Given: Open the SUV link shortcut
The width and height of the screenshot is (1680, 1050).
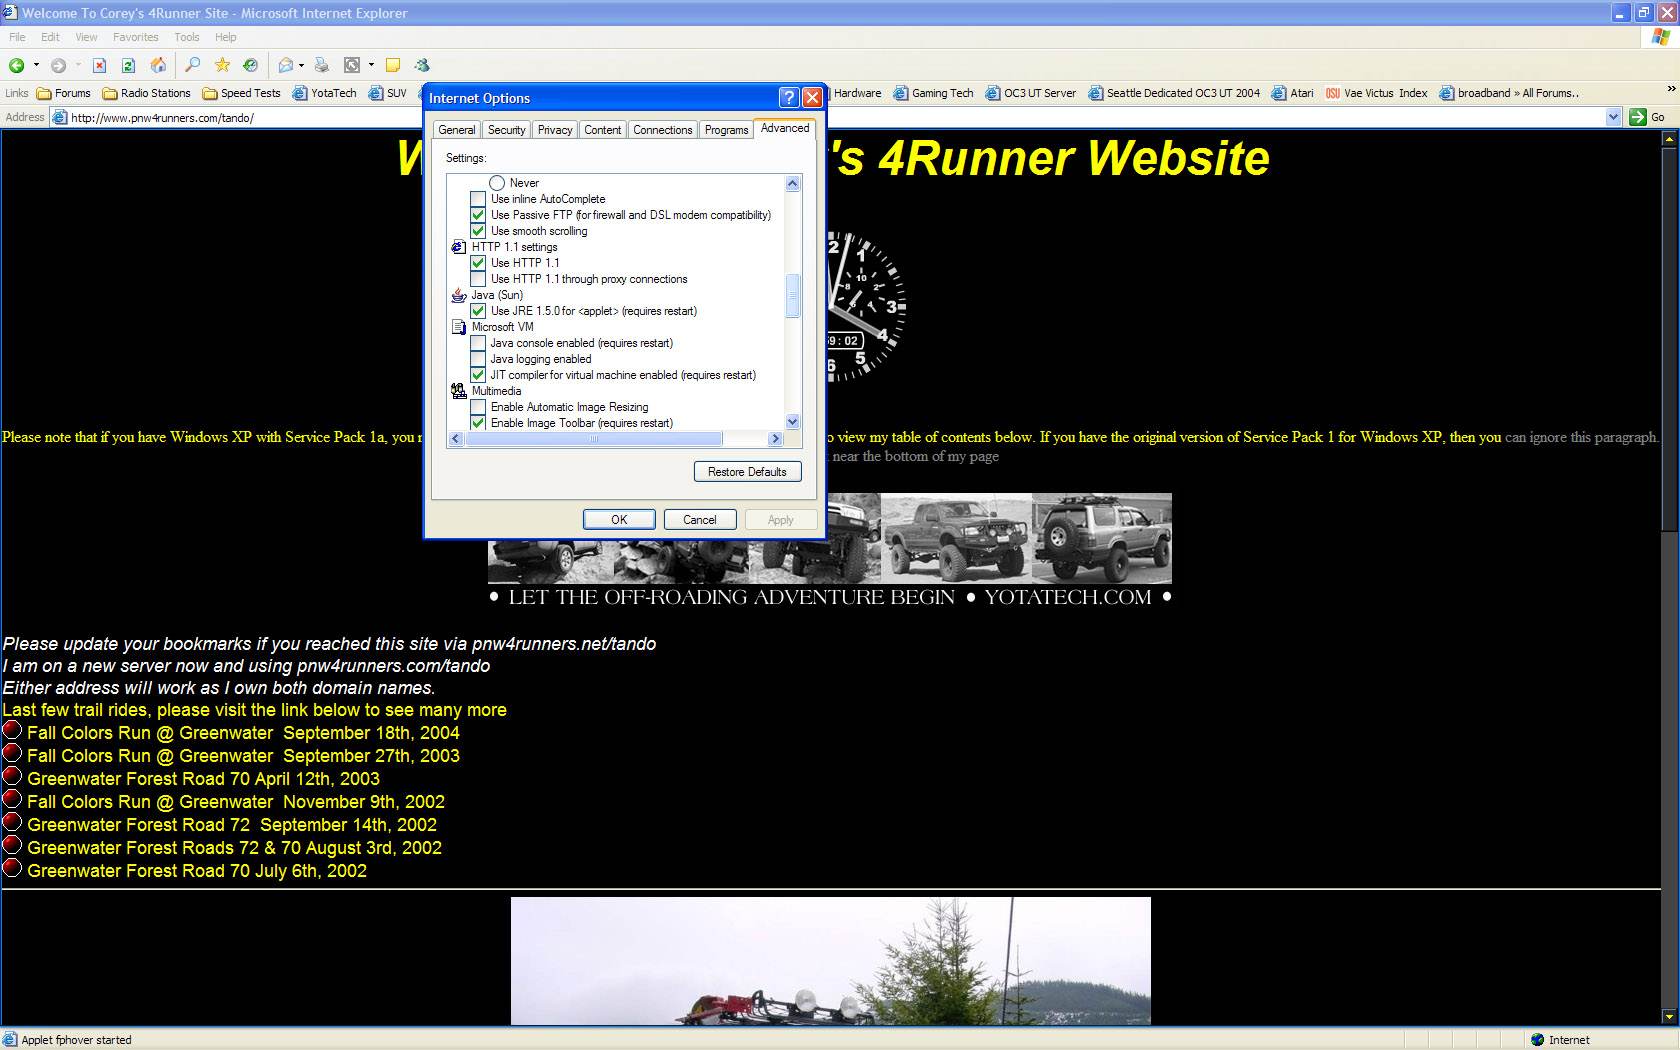Looking at the screenshot, I should (388, 93).
